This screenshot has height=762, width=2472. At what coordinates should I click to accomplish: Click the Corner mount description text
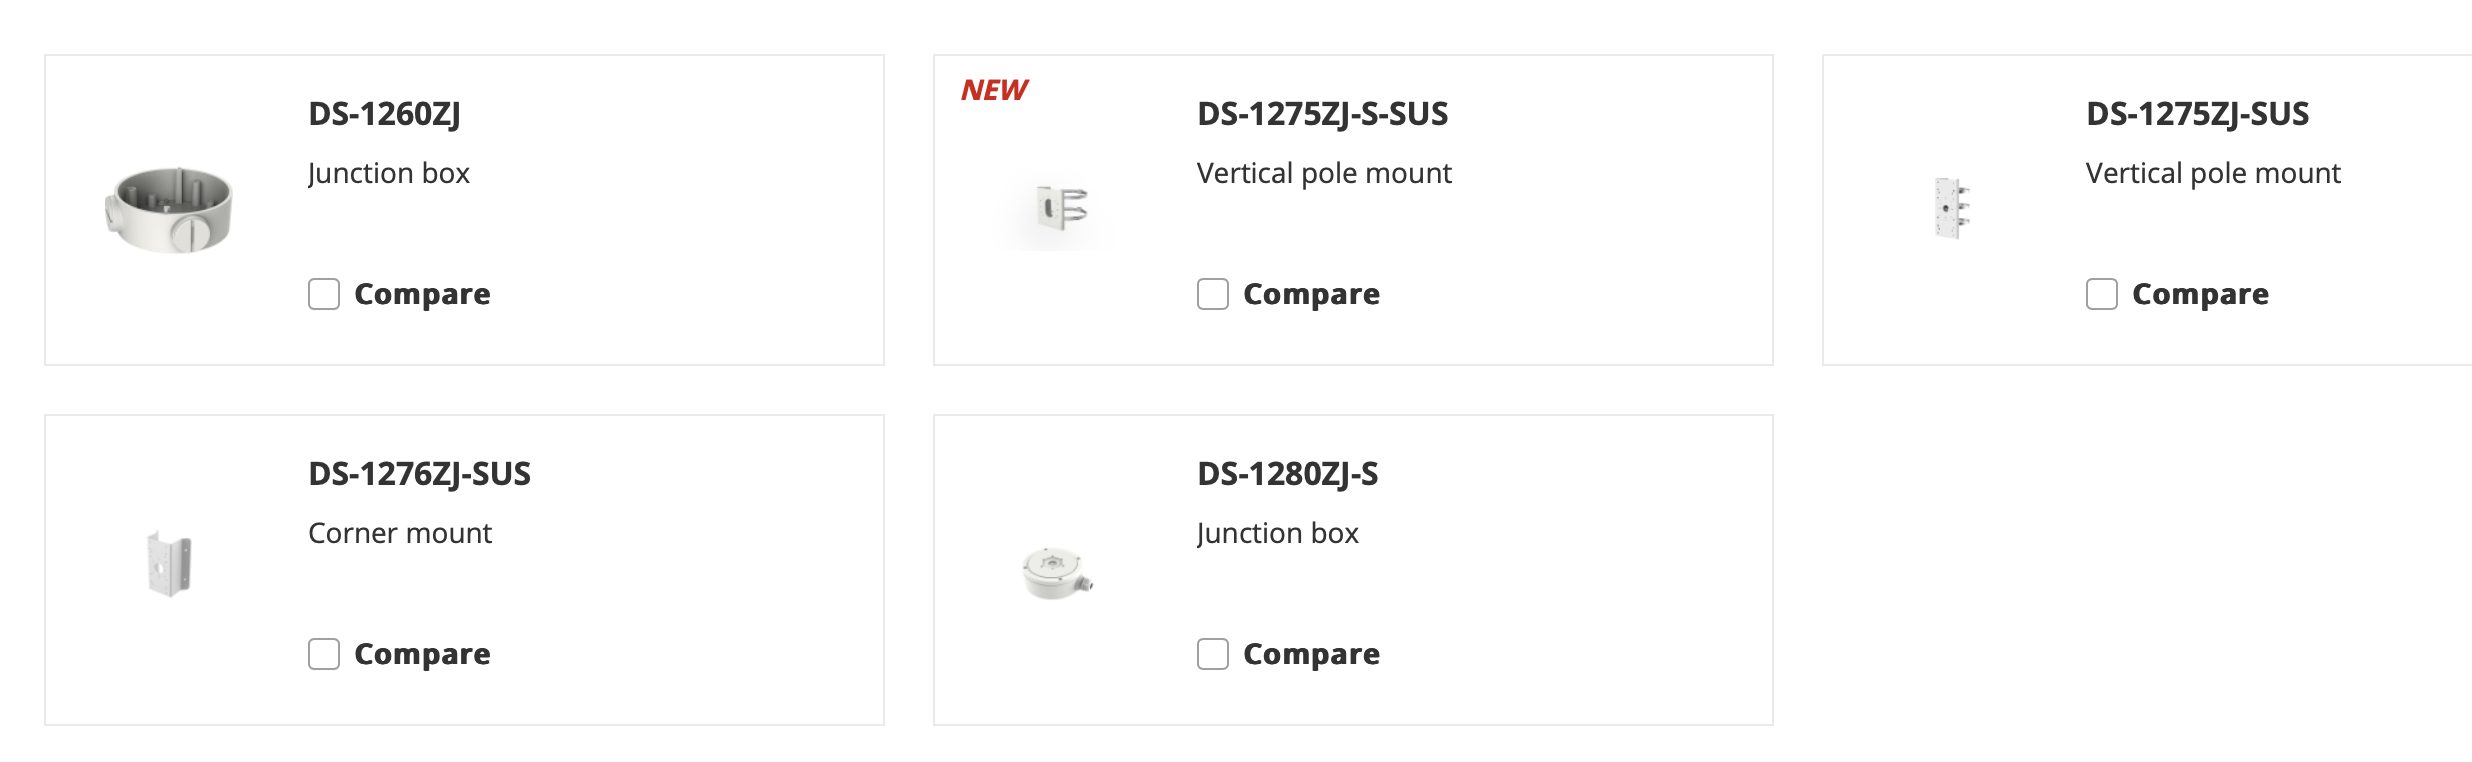[x=400, y=533]
